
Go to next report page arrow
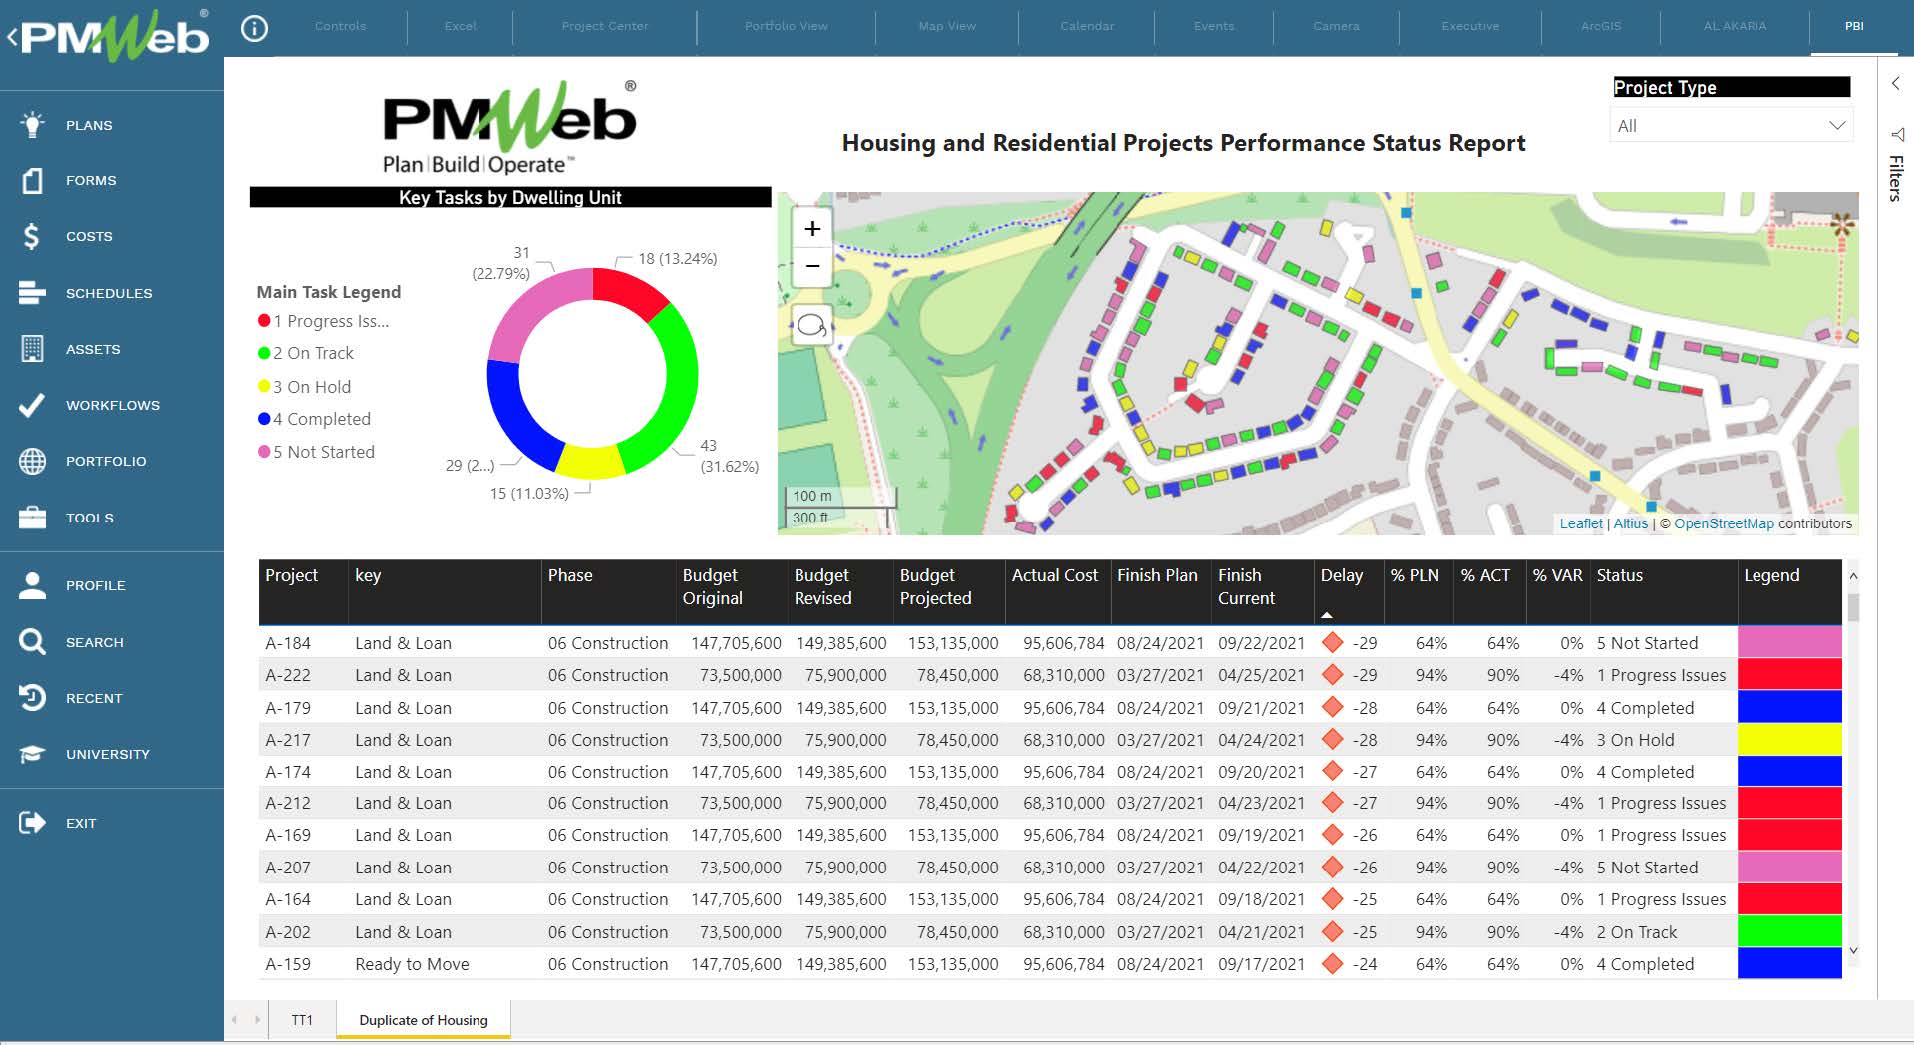pos(257,1020)
